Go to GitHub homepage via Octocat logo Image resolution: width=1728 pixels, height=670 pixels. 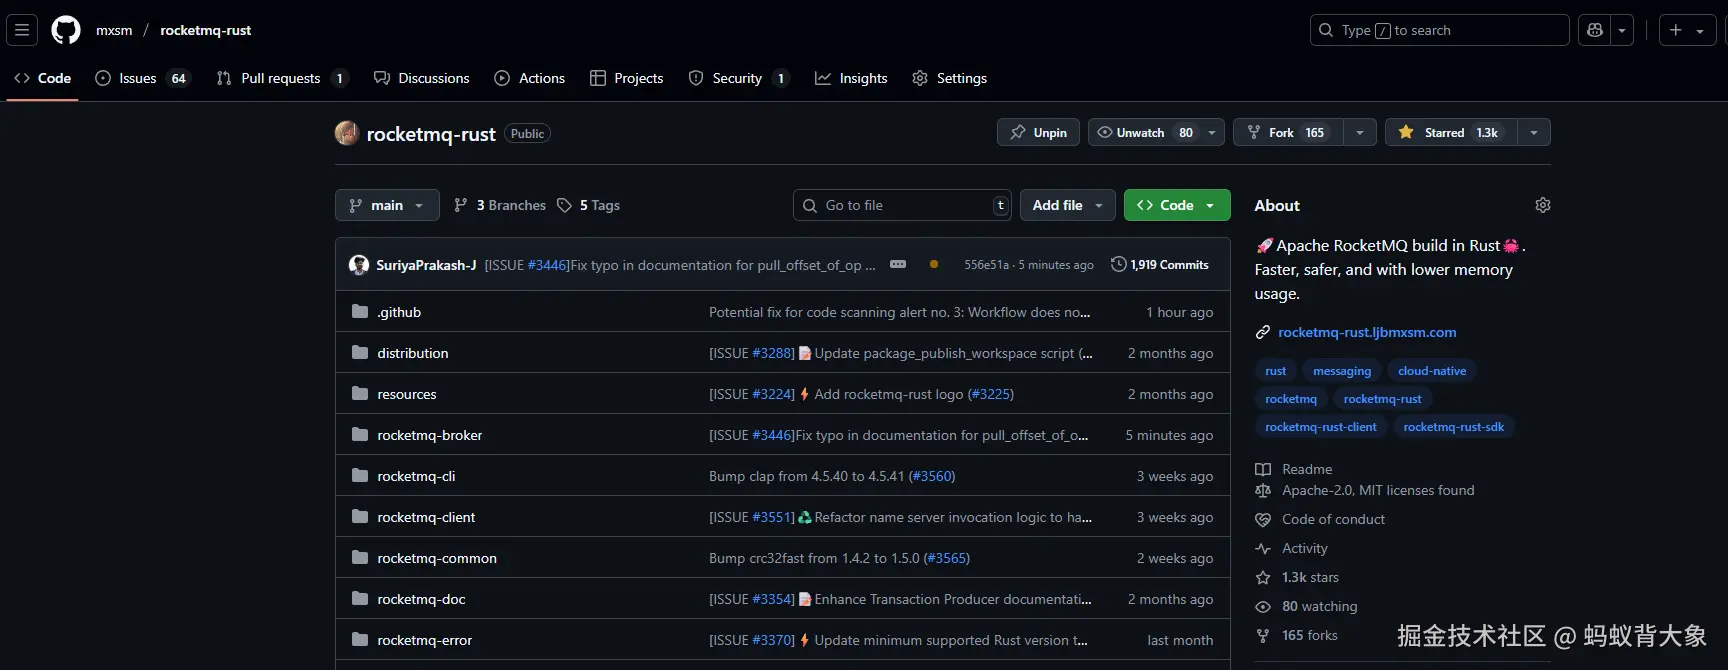[66, 30]
